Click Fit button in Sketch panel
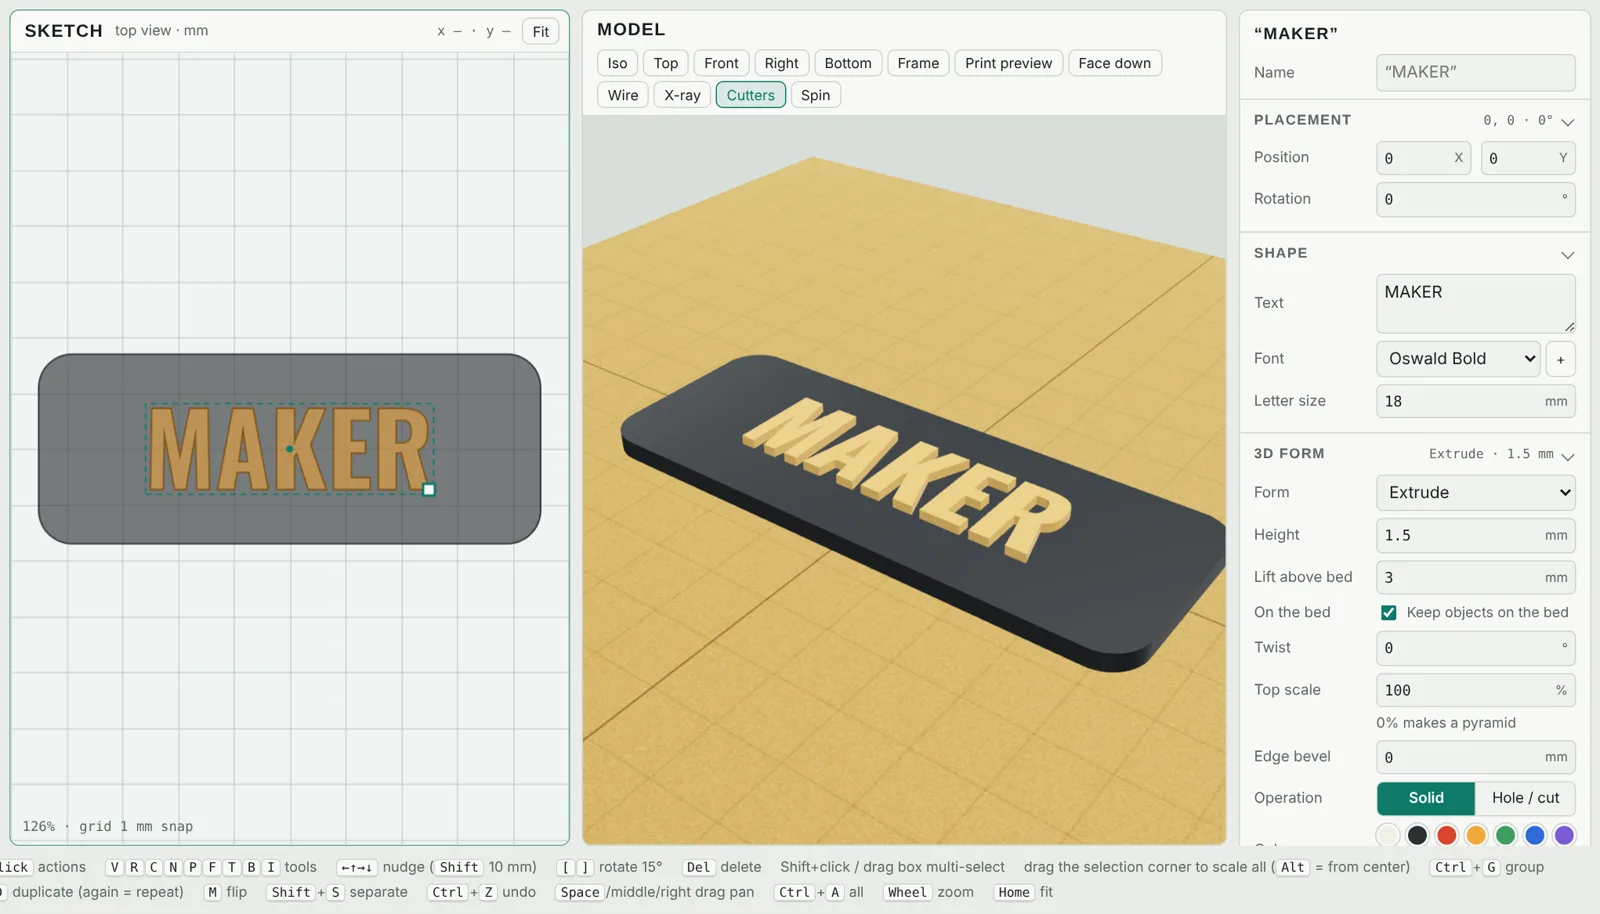This screenshot has height=914, width=1600. 540,32
